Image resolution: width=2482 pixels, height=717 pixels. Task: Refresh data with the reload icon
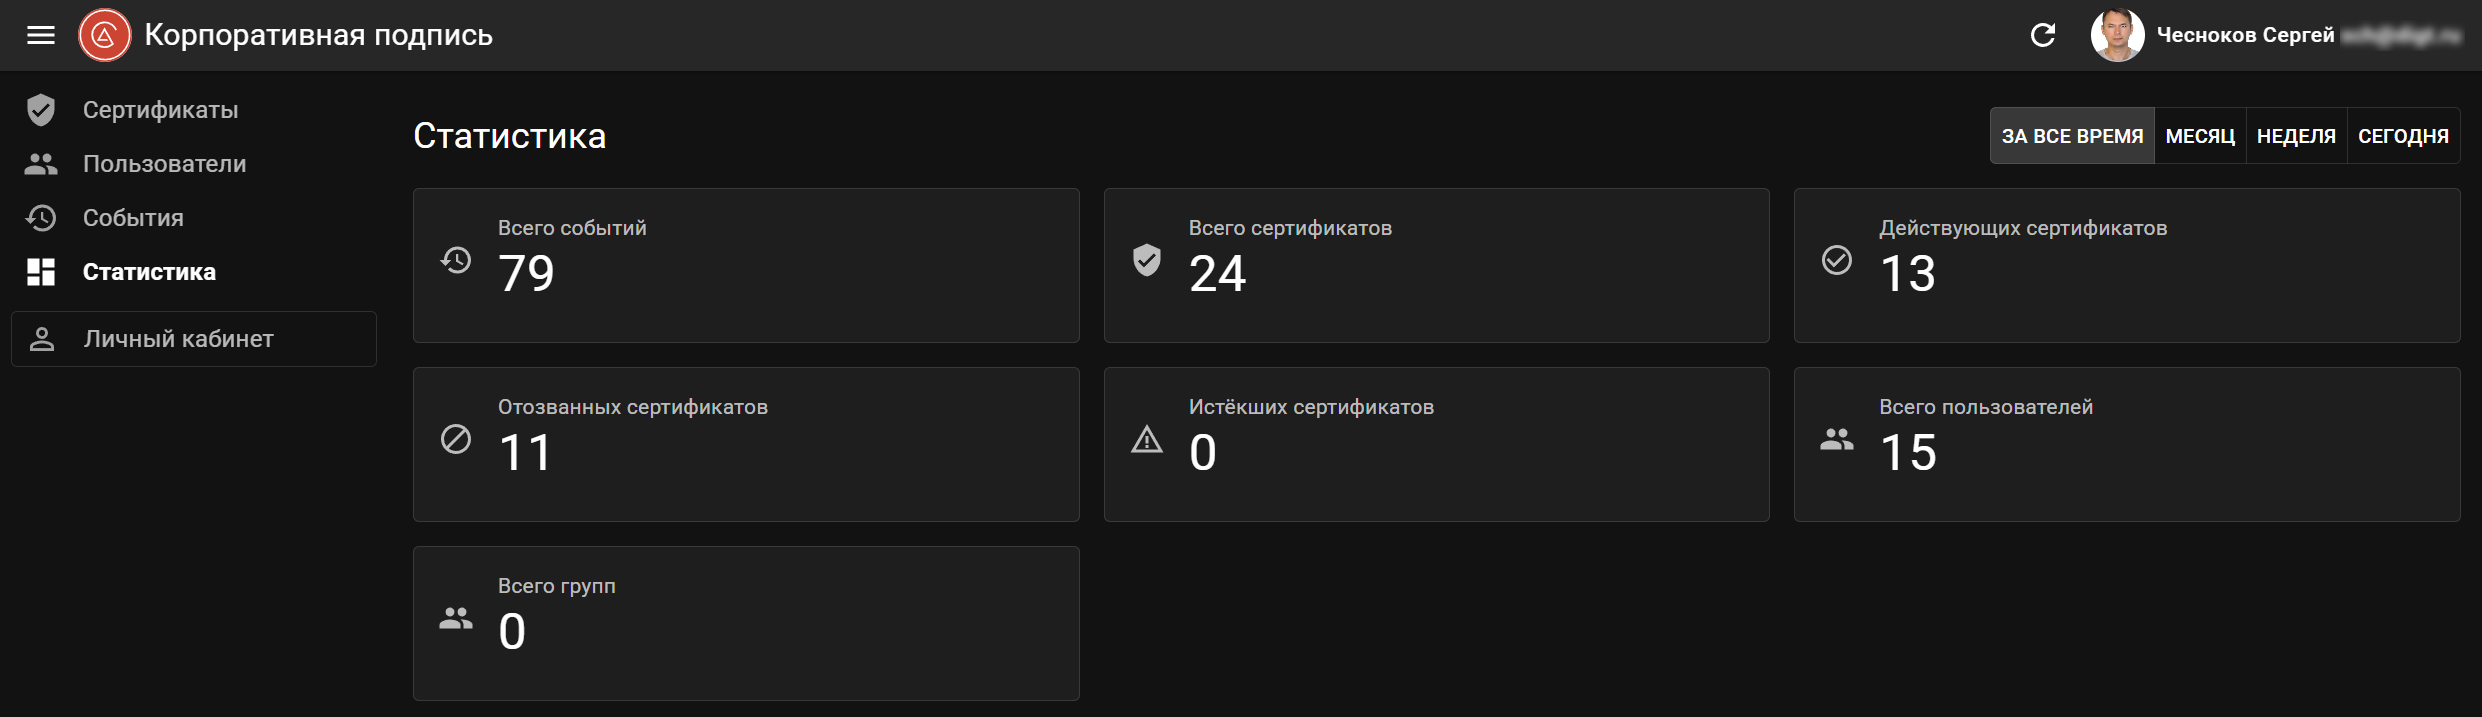click(x=2043, y=36)
